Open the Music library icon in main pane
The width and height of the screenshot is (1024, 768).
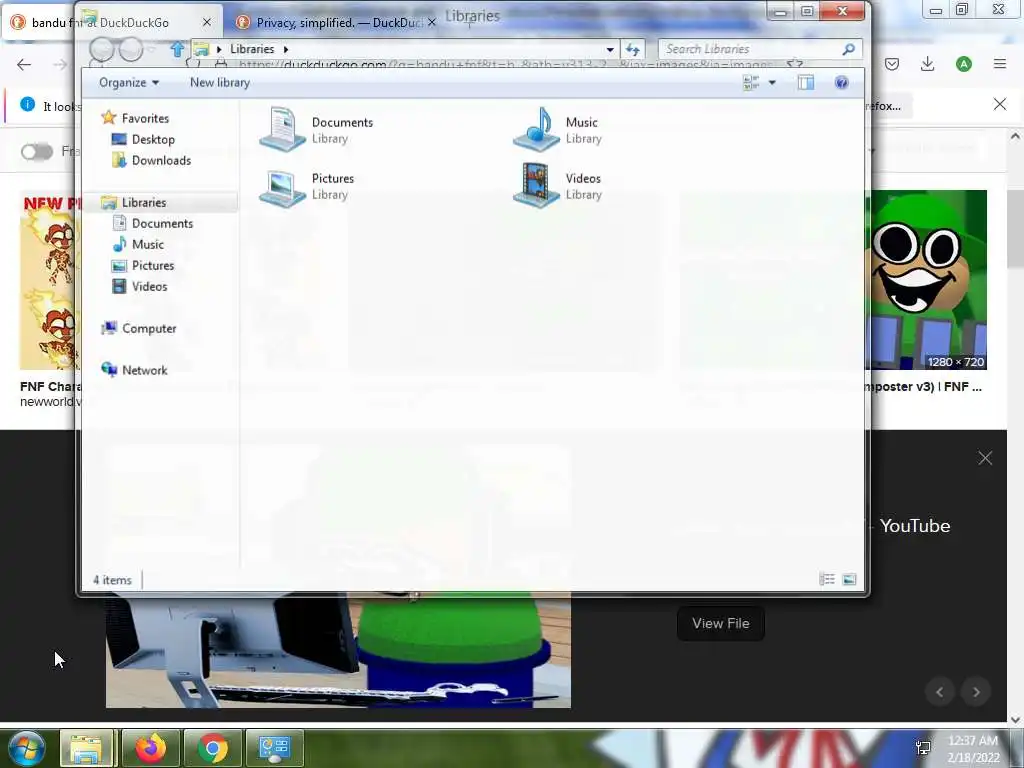(536, 129)
